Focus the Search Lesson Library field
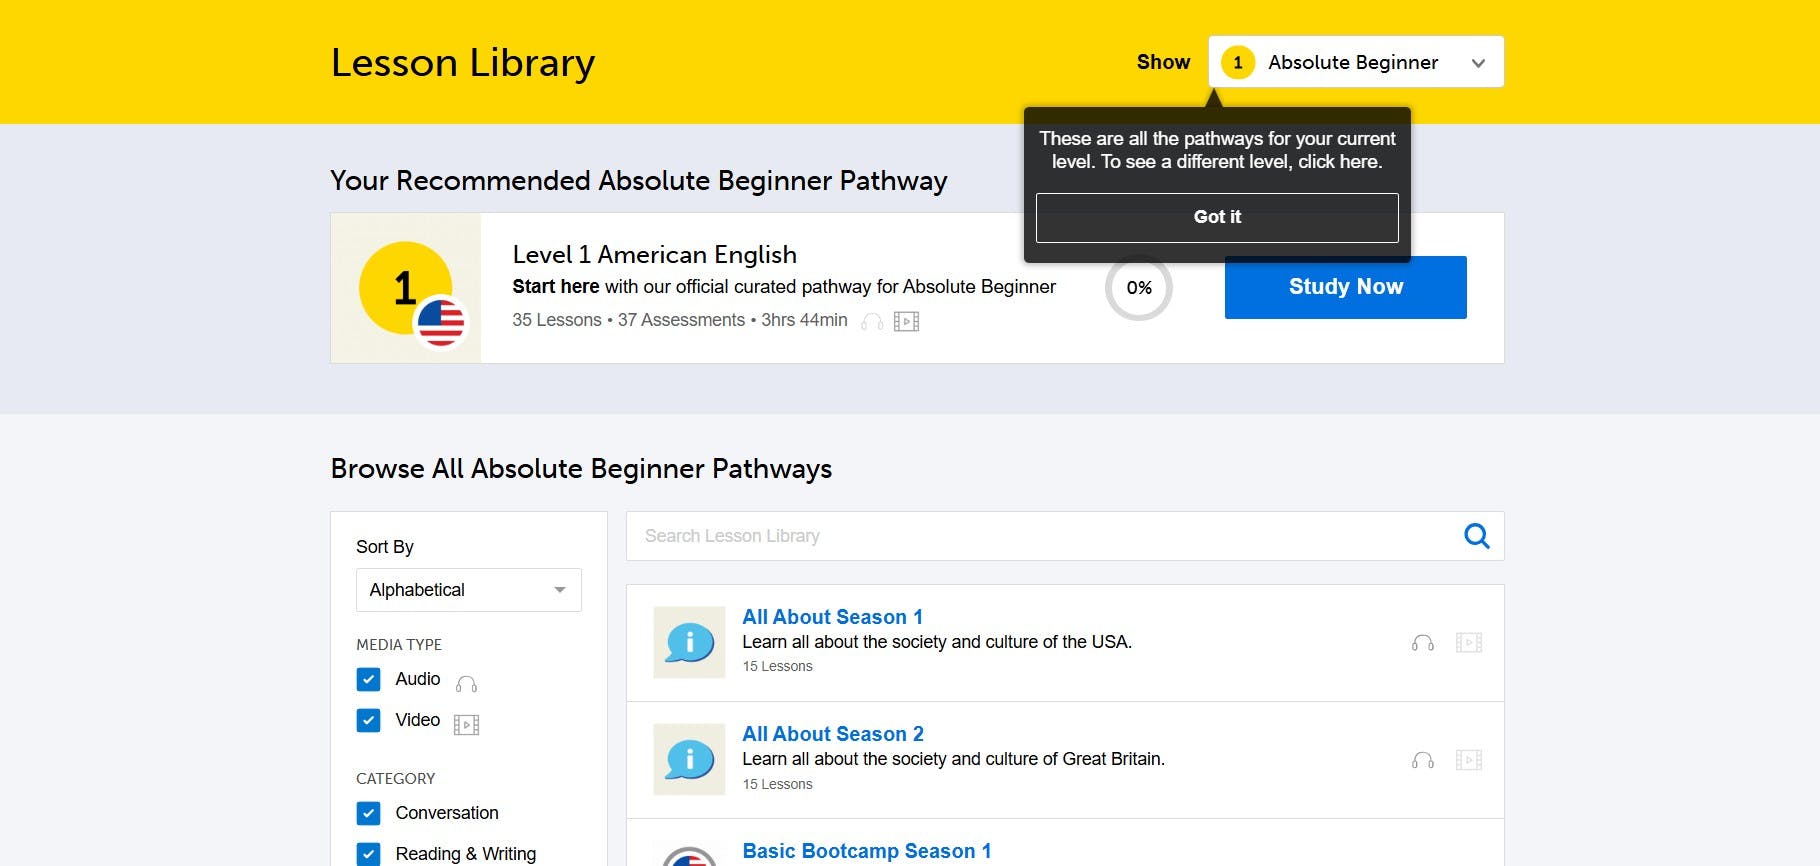1820x866 pixels. click(x=1040, y=536)
